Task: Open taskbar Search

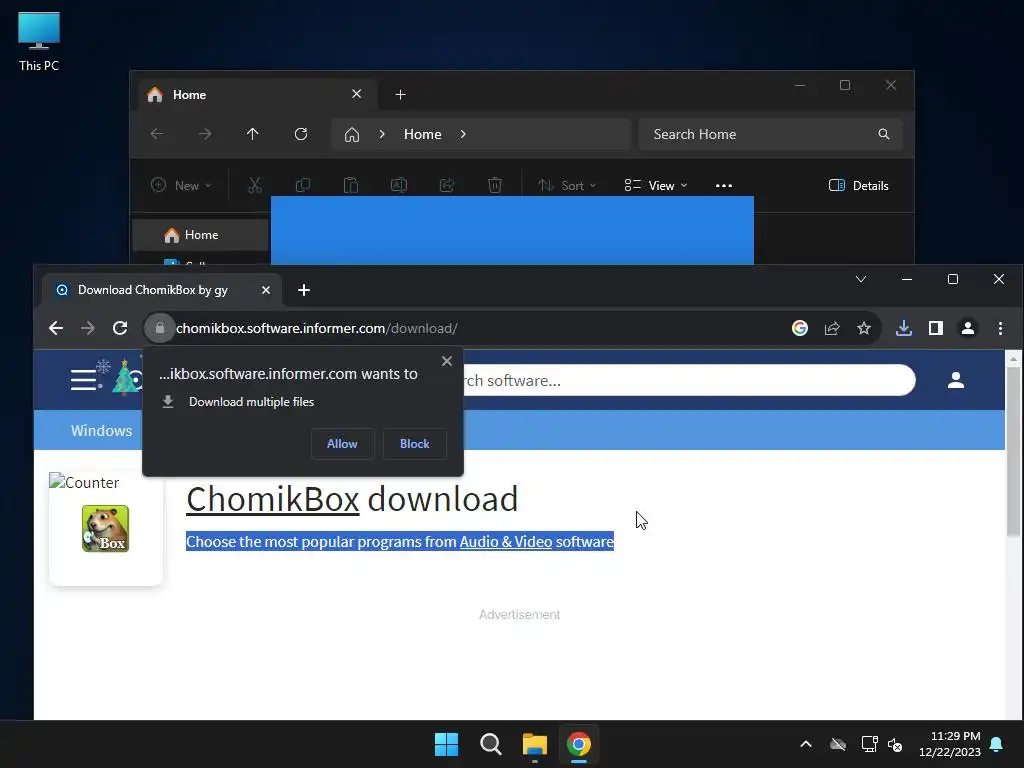Action: 490,744
